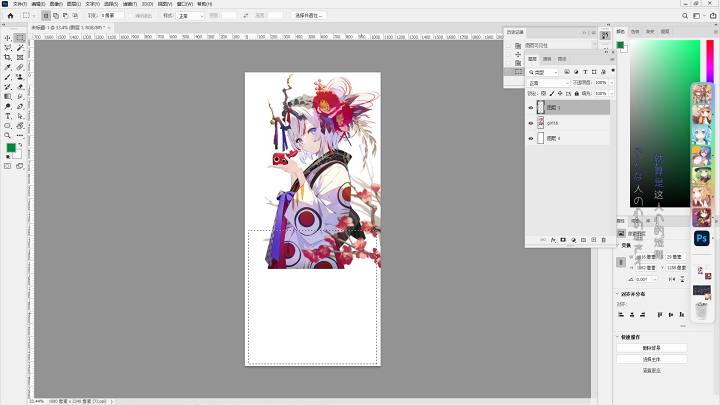Image resolution: width=720 pixels, height=405 pixels.
Task: Open the Opacity slider dropdown
Action: 612,83
